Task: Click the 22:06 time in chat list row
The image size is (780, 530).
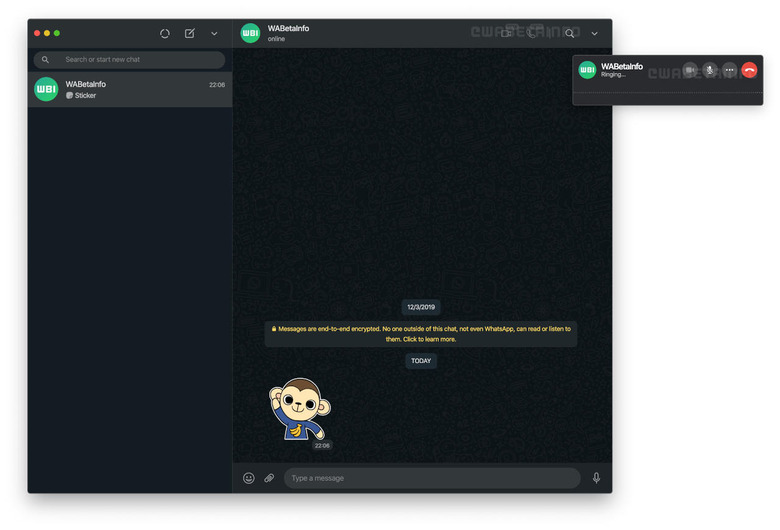Action: click(x=217, y=85)
